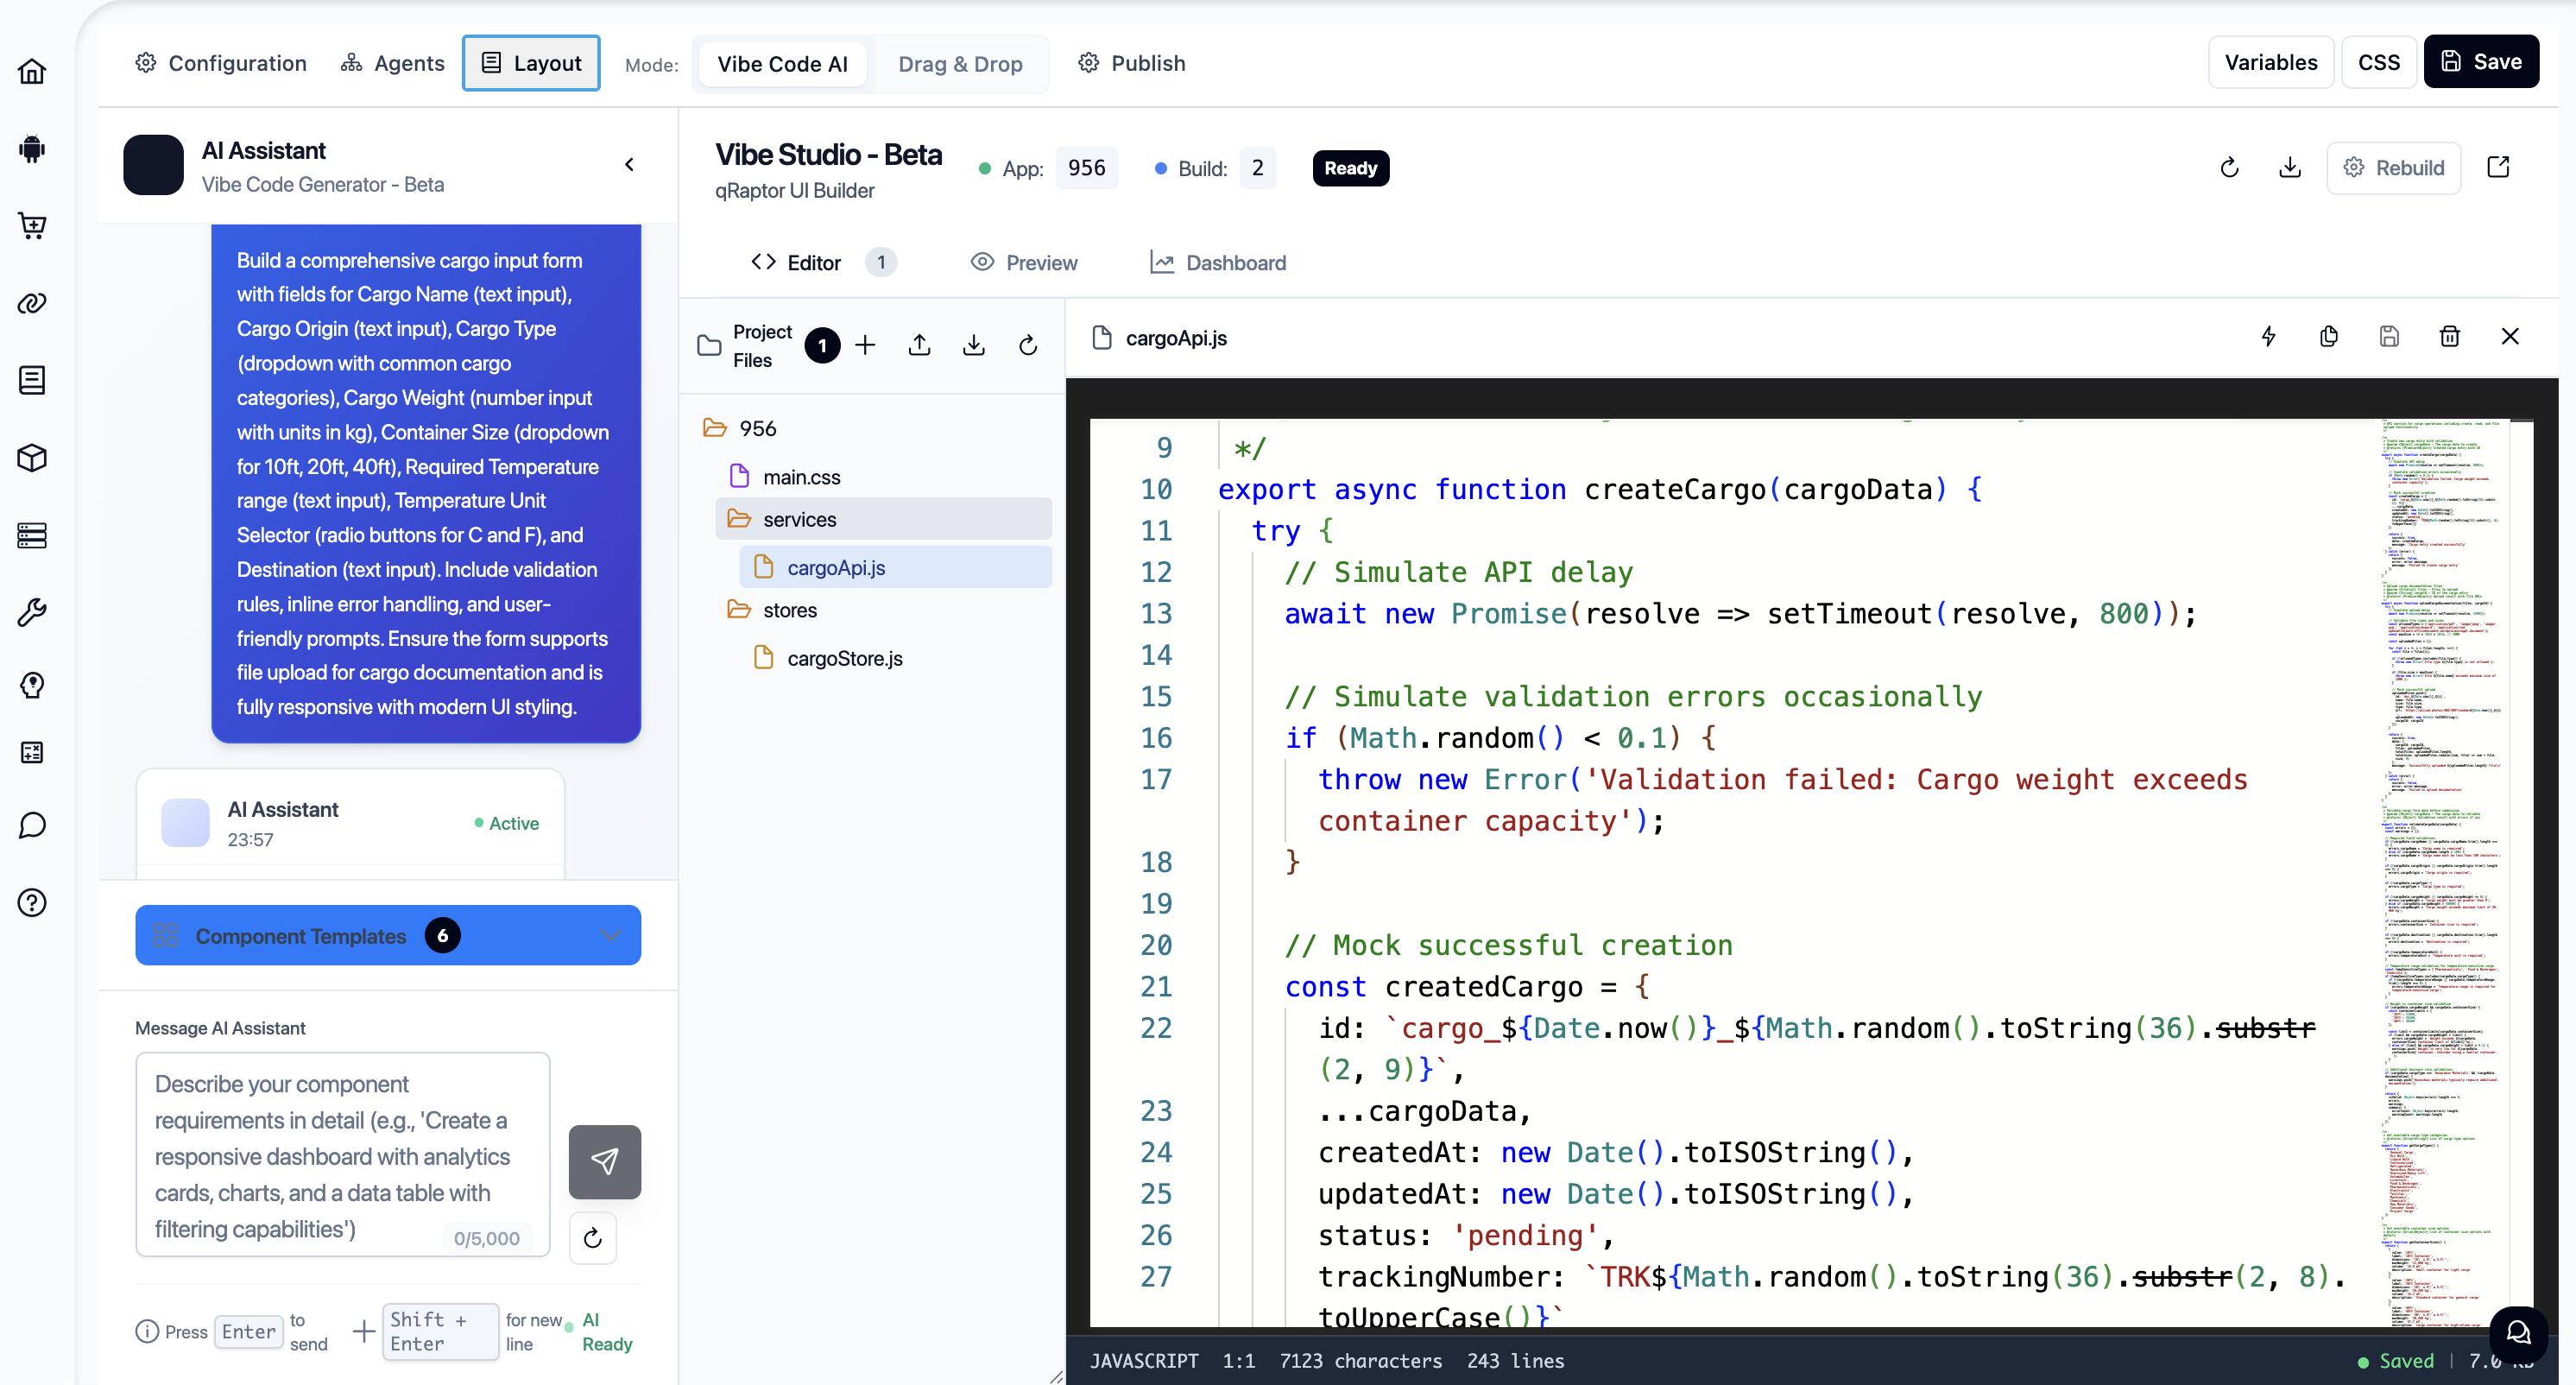Click the Save button
The height and width of the screenshot is (1385, 2576).
[2480, 62]
